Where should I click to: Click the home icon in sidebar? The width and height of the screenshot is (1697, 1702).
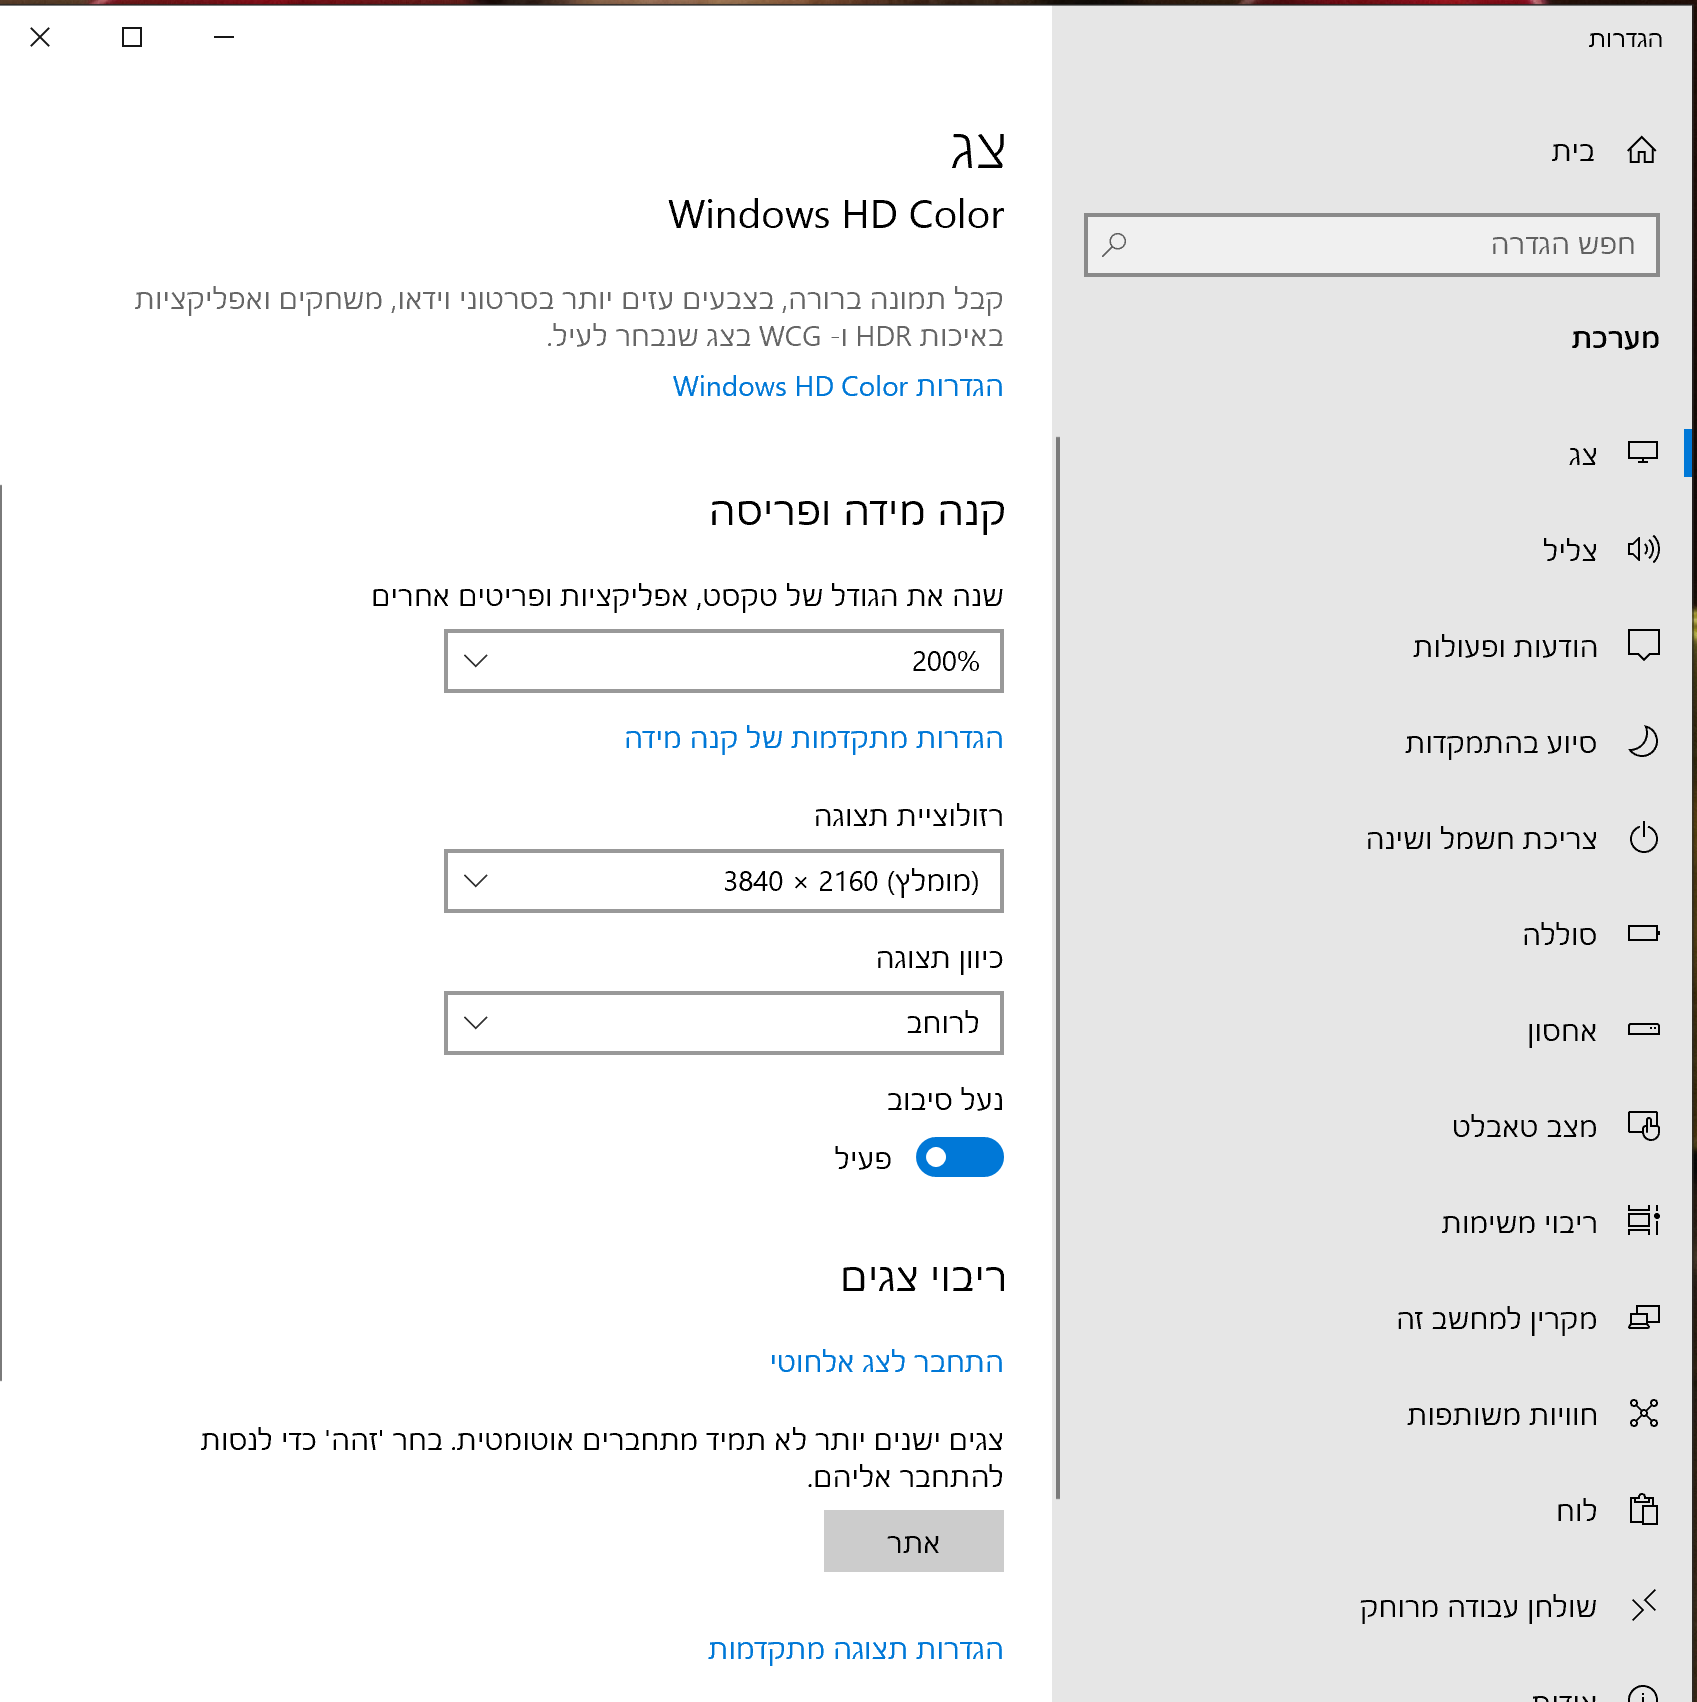1642,150
